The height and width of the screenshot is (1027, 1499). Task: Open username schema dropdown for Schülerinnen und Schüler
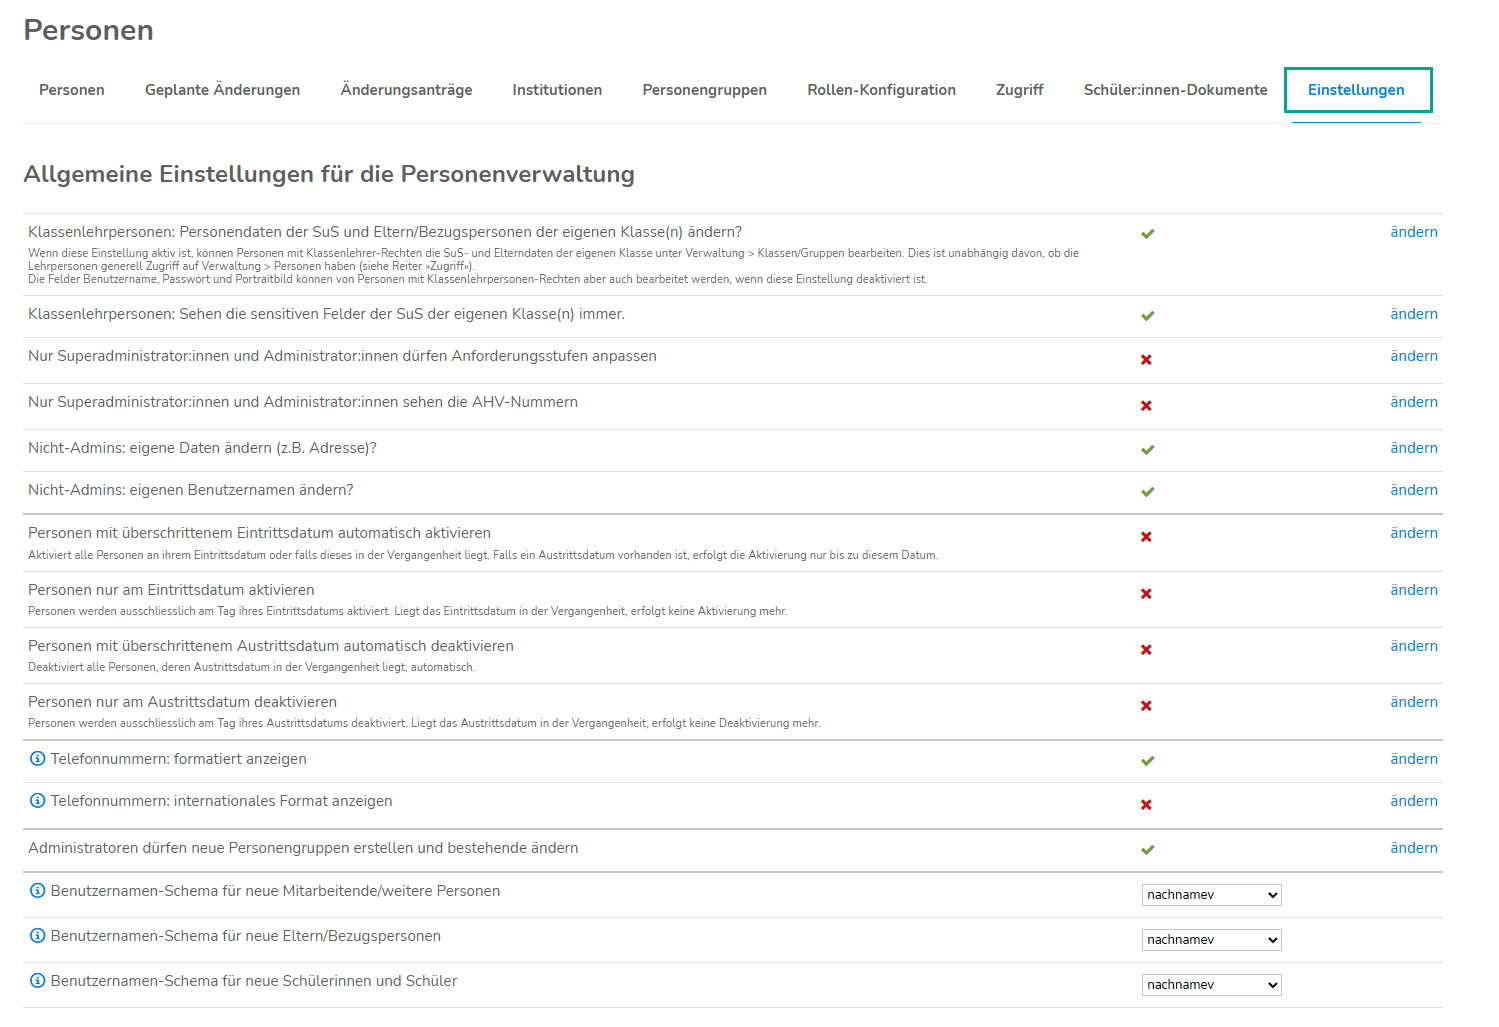(x=1211, y=985)
